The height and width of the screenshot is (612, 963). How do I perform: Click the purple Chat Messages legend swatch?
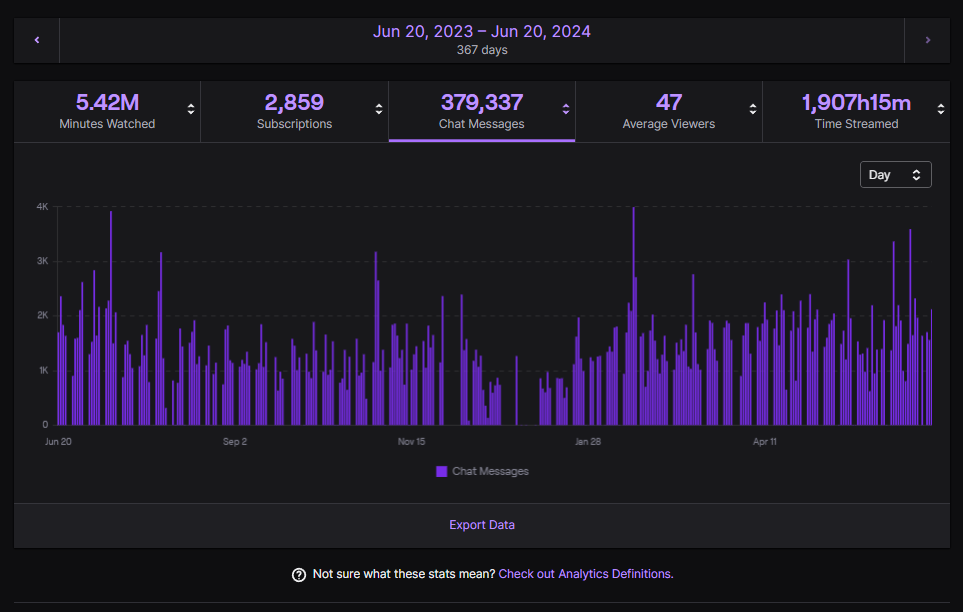click(441, 471)
